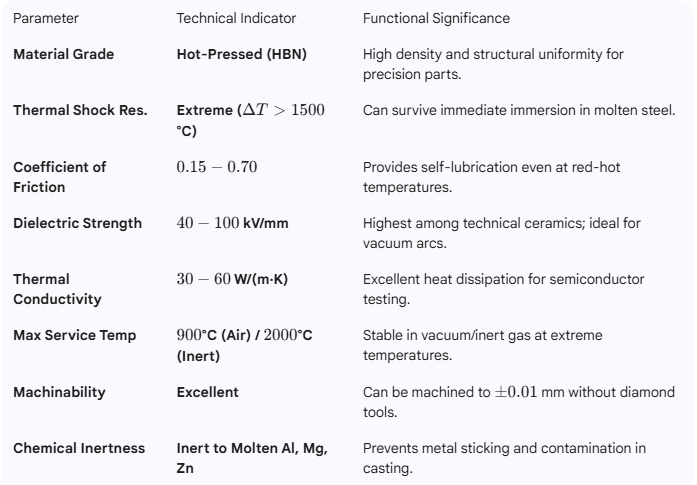Screen dimensions: 697x485
Task: Click the molten steel immersion description
Action: [x=520, y=110]
